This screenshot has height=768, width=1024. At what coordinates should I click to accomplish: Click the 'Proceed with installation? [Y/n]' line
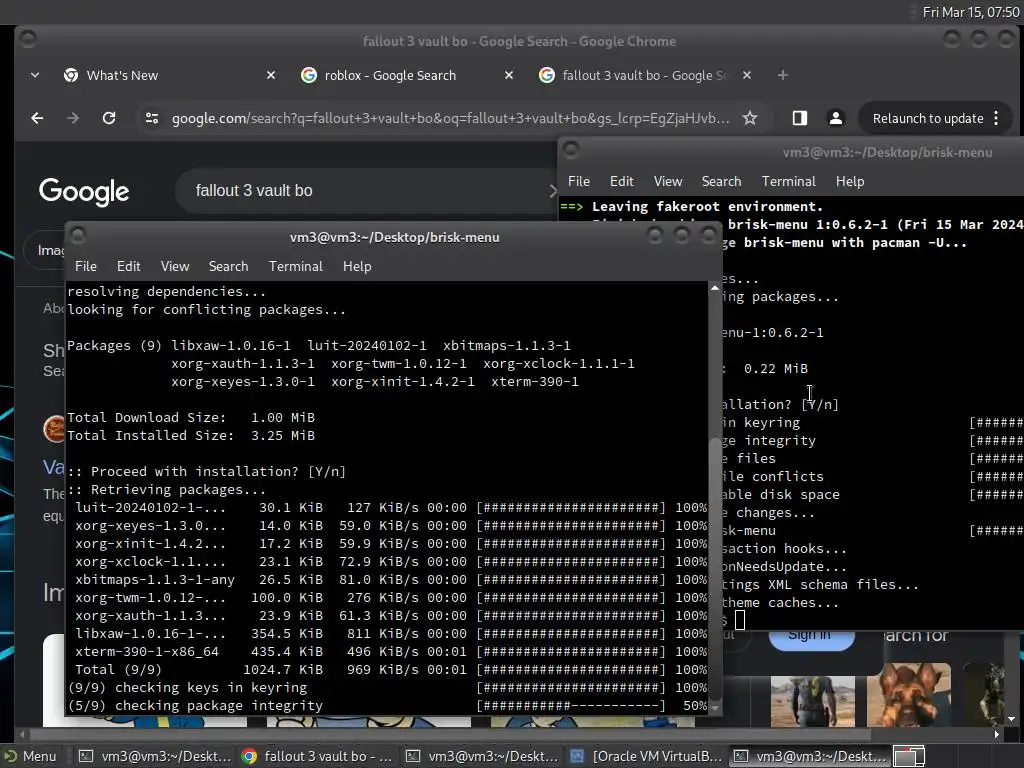(206, 472)
